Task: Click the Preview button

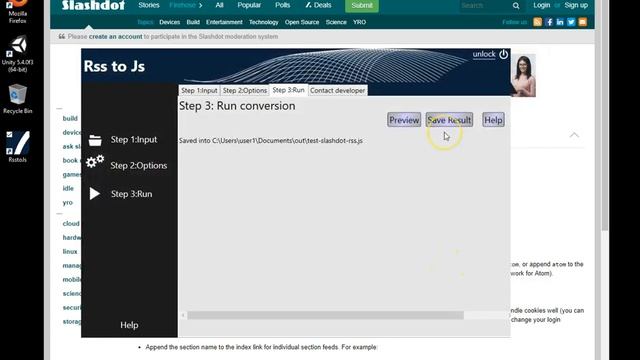Action: 404,120
